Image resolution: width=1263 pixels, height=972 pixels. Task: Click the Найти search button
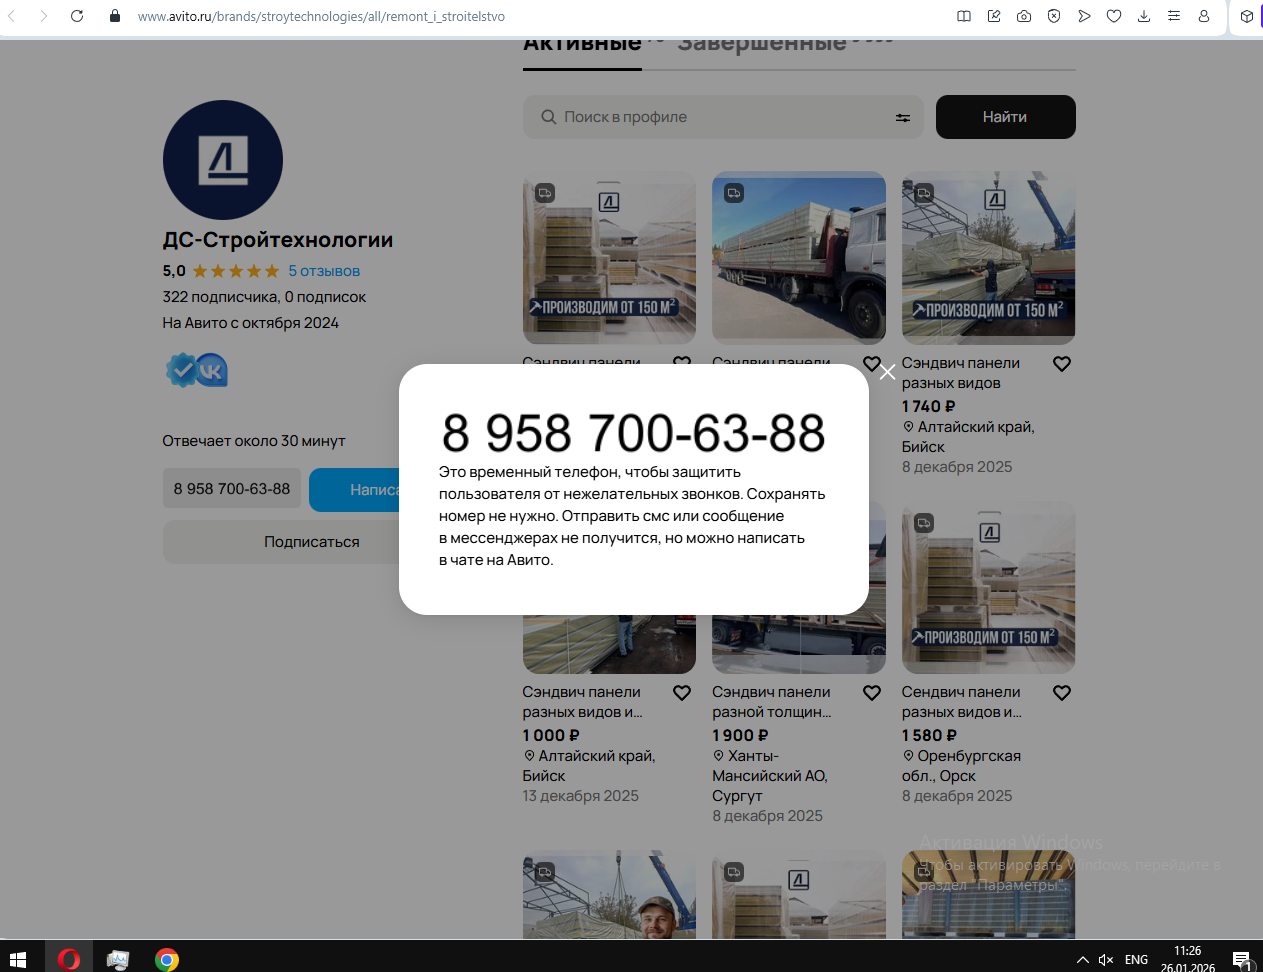tap(1006, 117)
